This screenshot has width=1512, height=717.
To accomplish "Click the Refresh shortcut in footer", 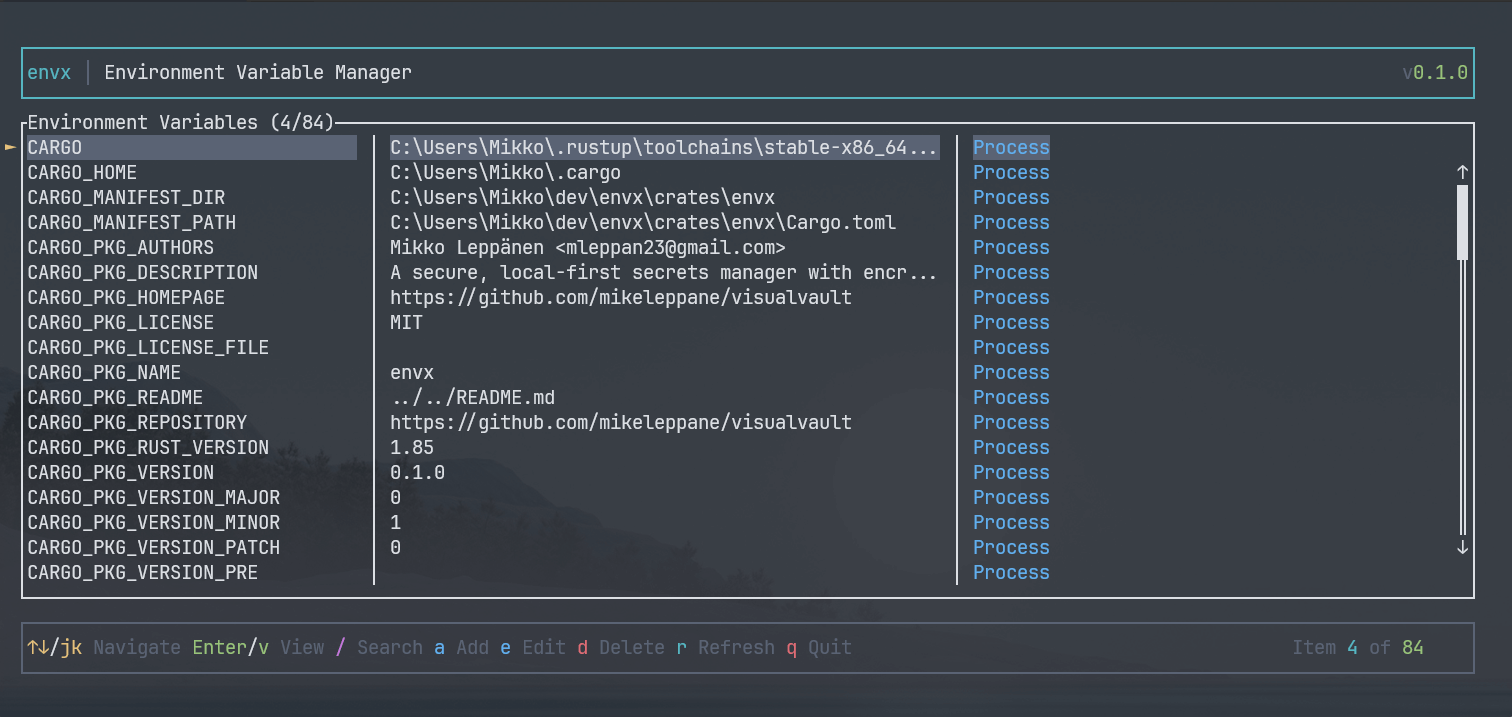I will click(725, 648).
